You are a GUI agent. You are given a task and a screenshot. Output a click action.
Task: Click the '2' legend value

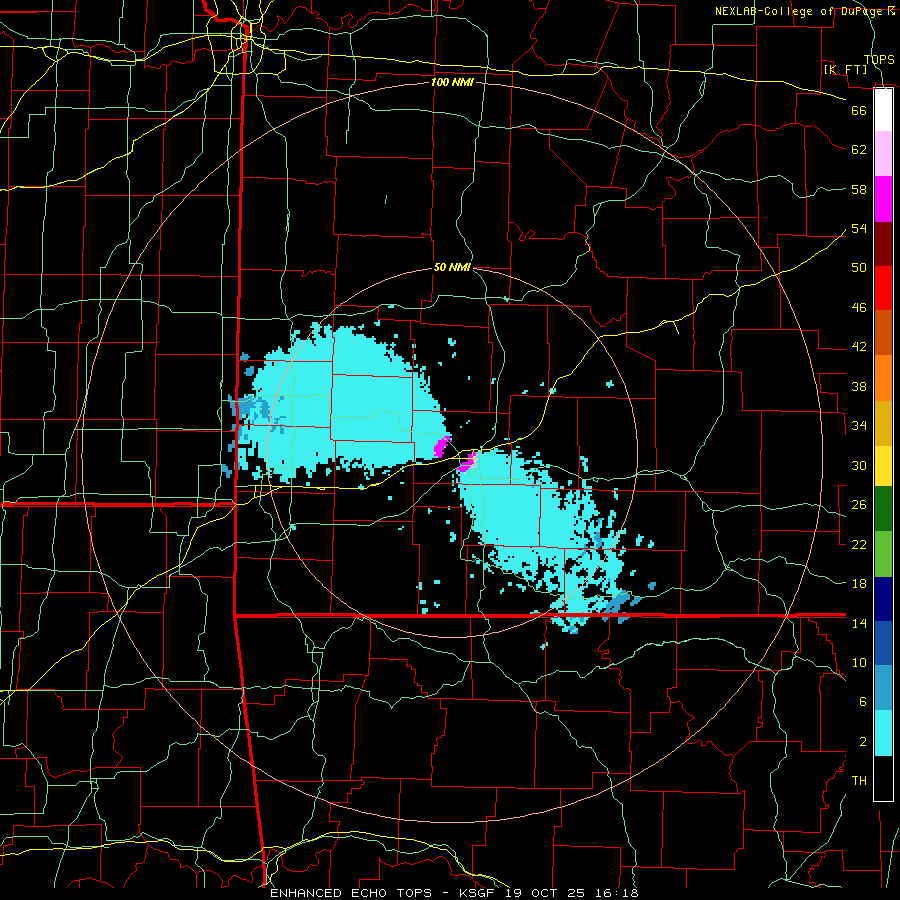[x=862, y=741]
